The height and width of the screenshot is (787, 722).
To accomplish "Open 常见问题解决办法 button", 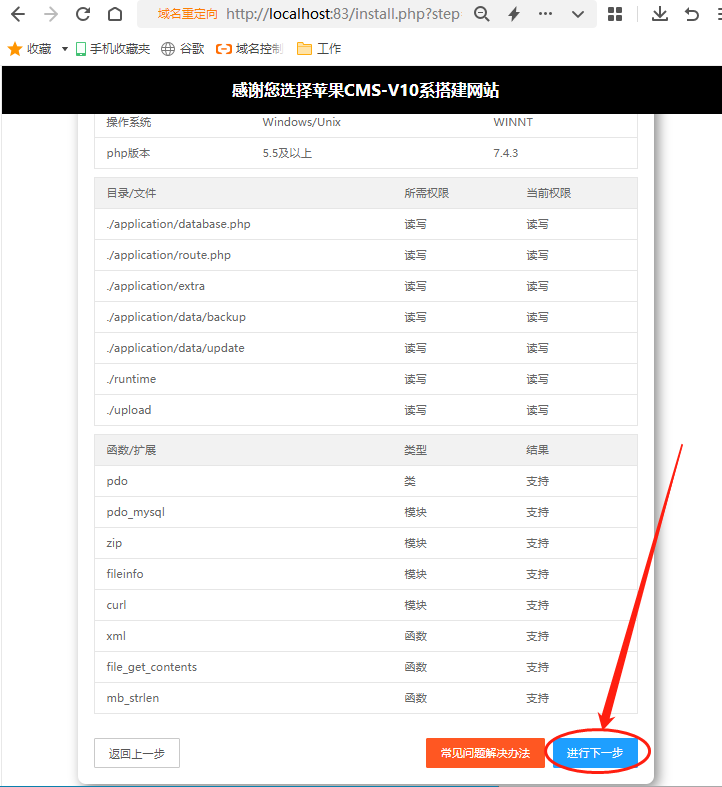I will (x=485, y=753).
